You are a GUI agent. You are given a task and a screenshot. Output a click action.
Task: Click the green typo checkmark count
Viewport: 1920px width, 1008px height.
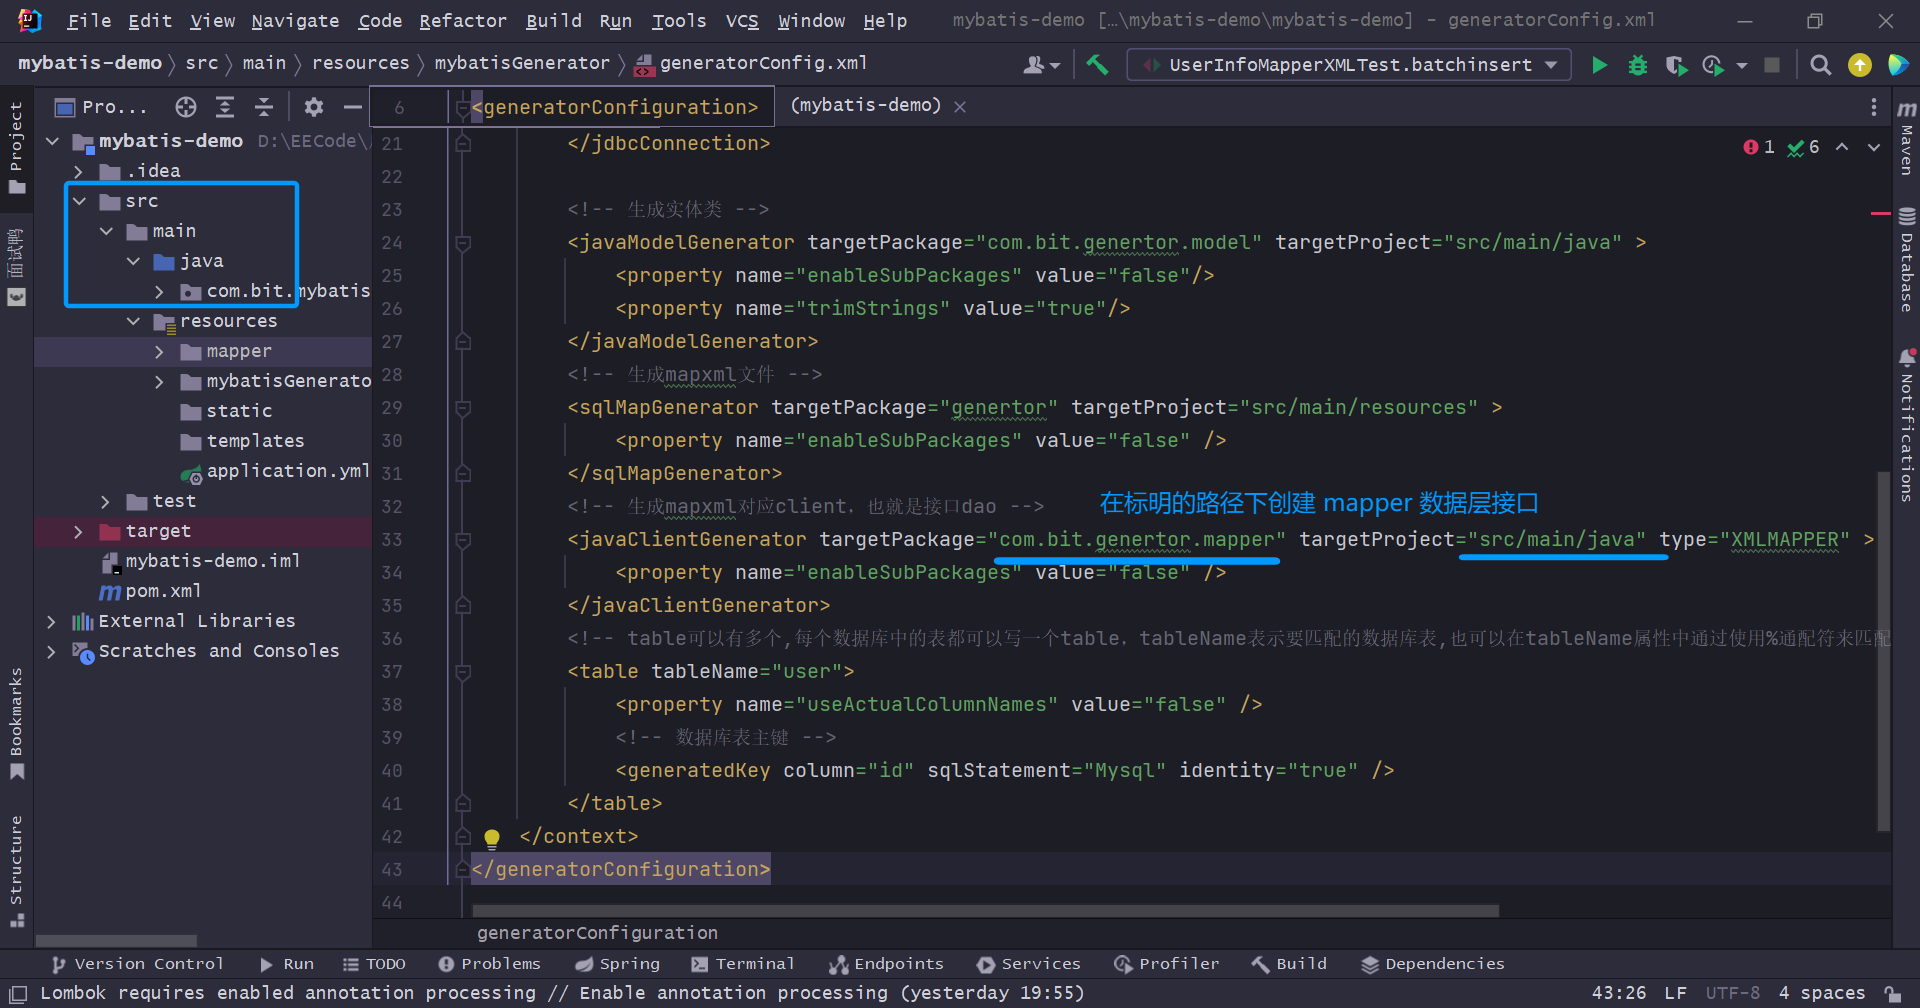point(1804,147)
